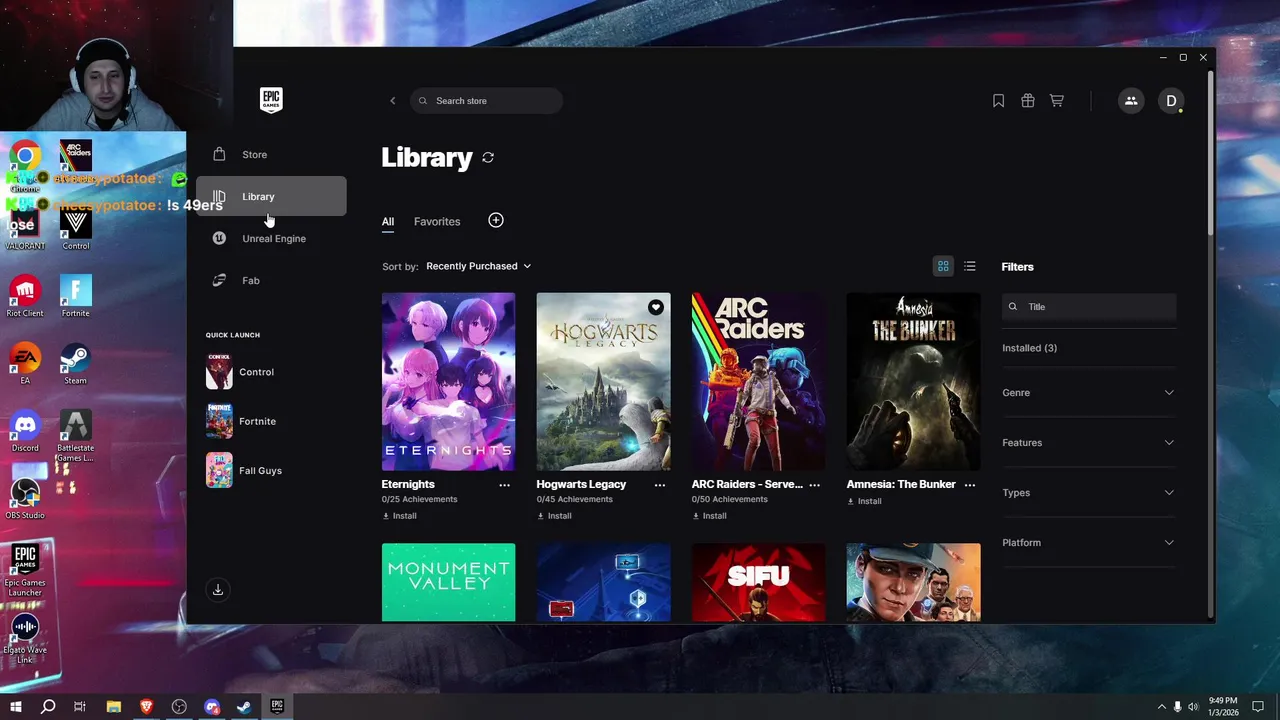Open the Hogwarts Legacy game cover
The width and height of the screenshot is (1280, 720).
(x=603, y=381)
